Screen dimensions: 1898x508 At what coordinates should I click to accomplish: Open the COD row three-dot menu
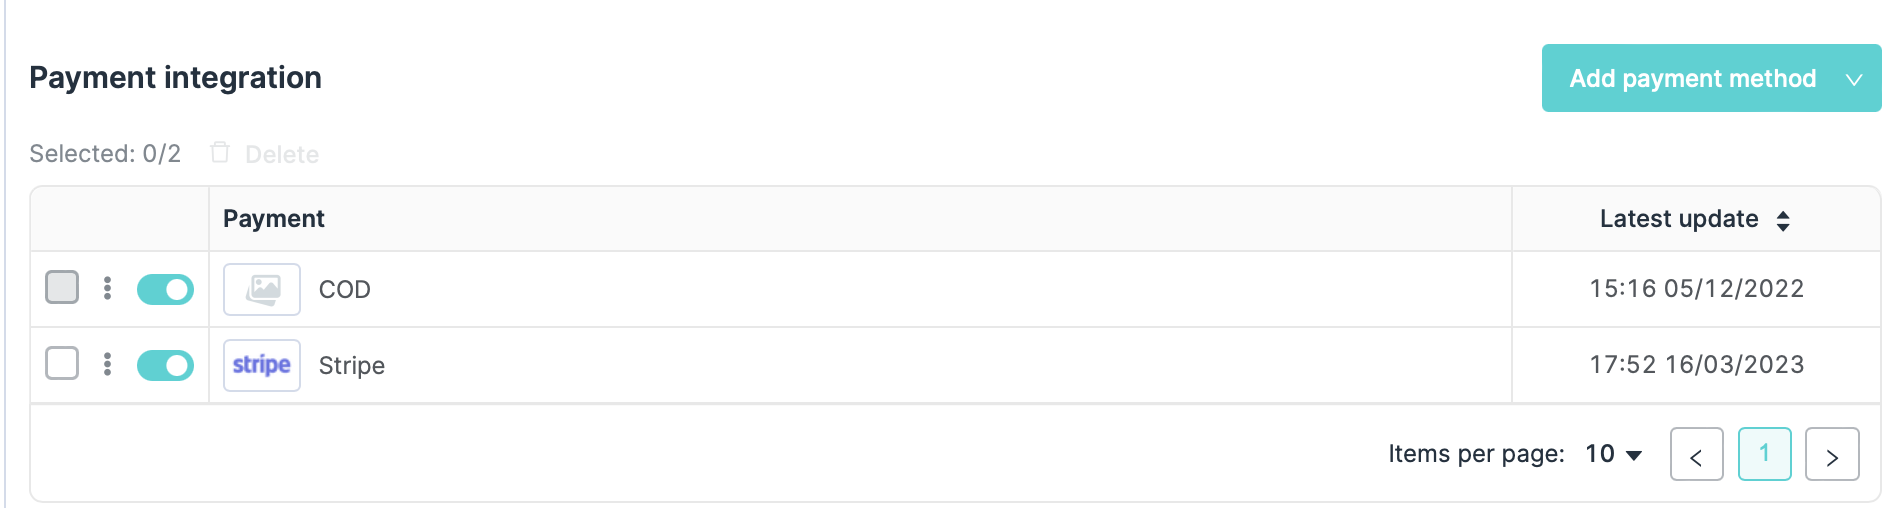[107, 288]
